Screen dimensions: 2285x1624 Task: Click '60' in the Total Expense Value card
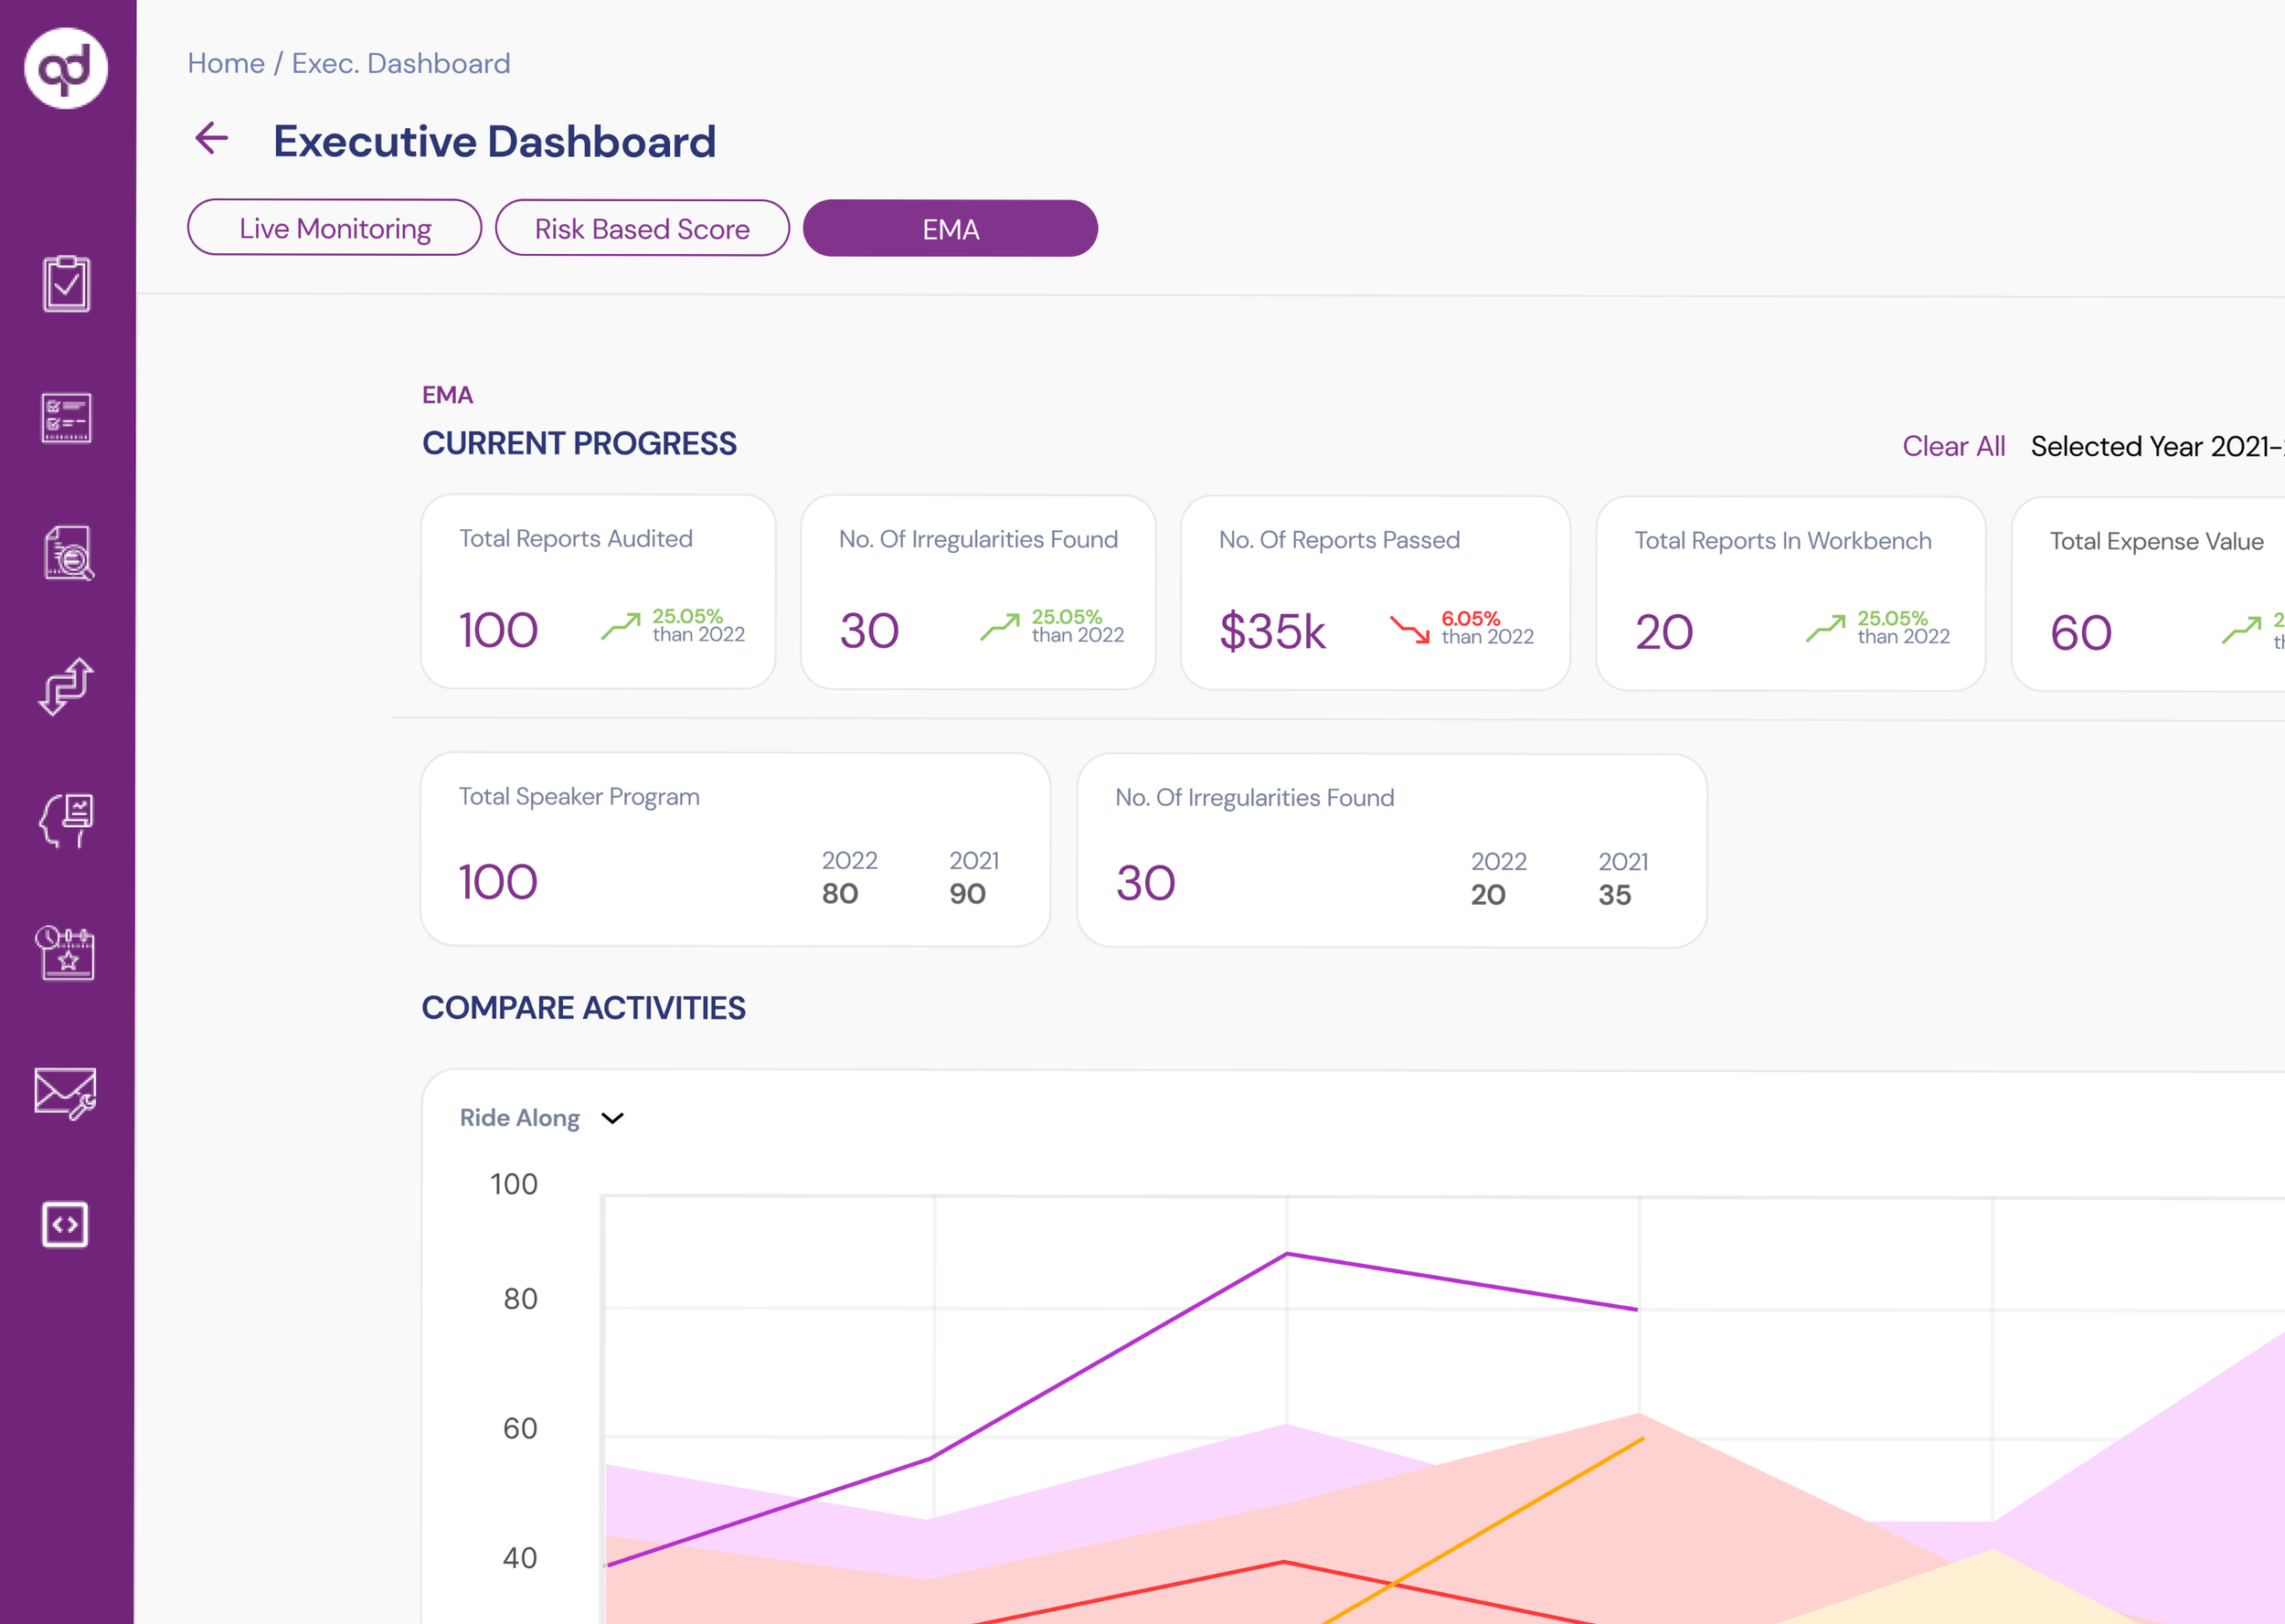coord(2081,633)
